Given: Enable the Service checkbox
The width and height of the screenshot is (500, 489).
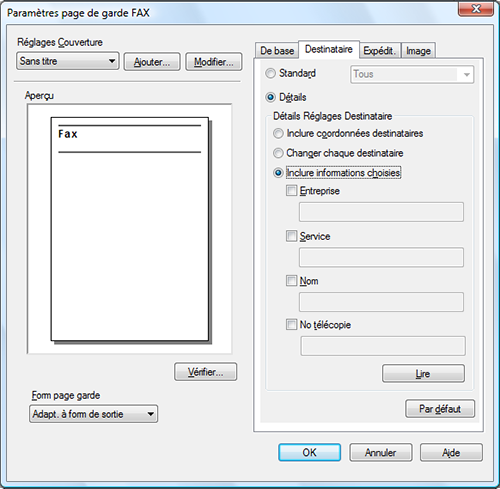Looking at the screenshot, I should pos(291,236).
